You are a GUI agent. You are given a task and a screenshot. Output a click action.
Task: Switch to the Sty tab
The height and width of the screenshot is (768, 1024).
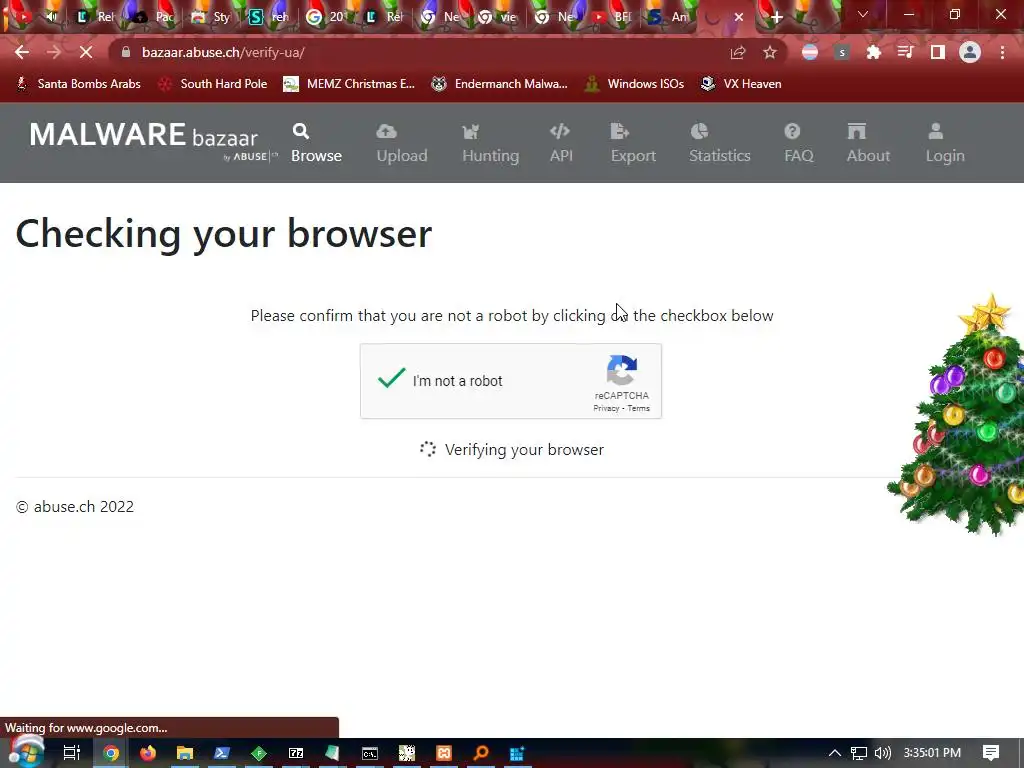(x=210, y=17)
